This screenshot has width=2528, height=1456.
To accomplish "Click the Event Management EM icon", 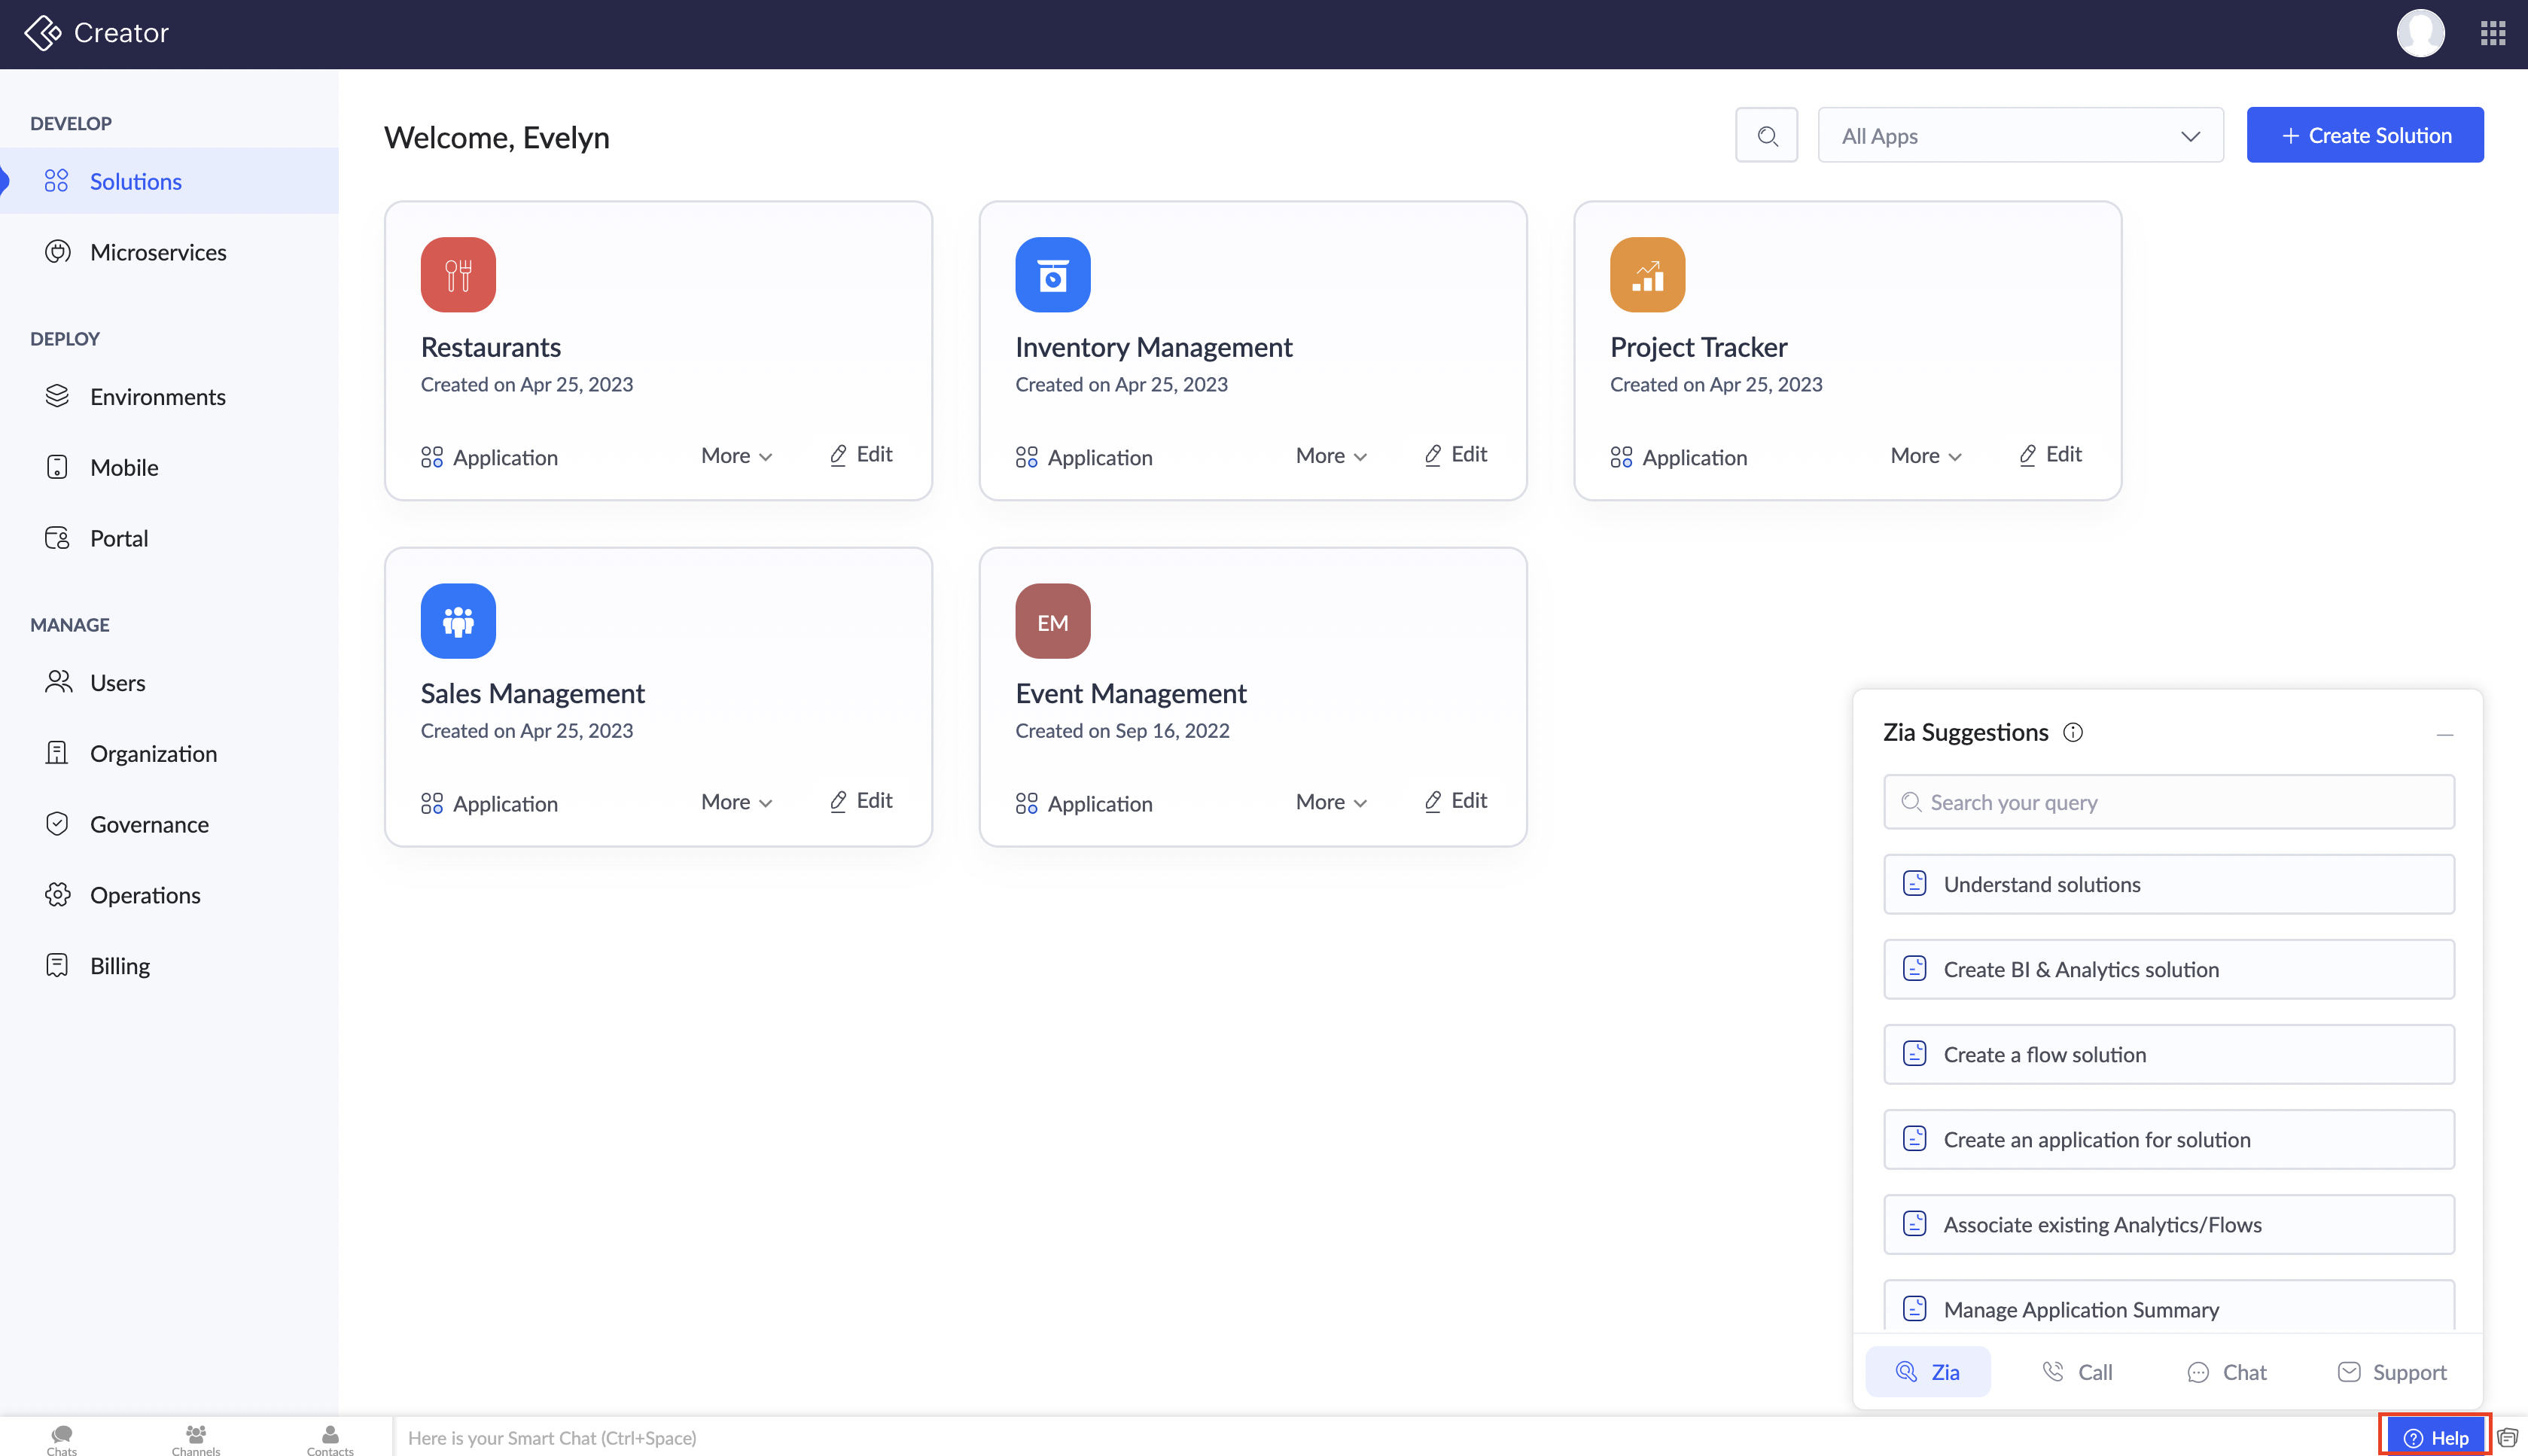I will coord(1052,621).
